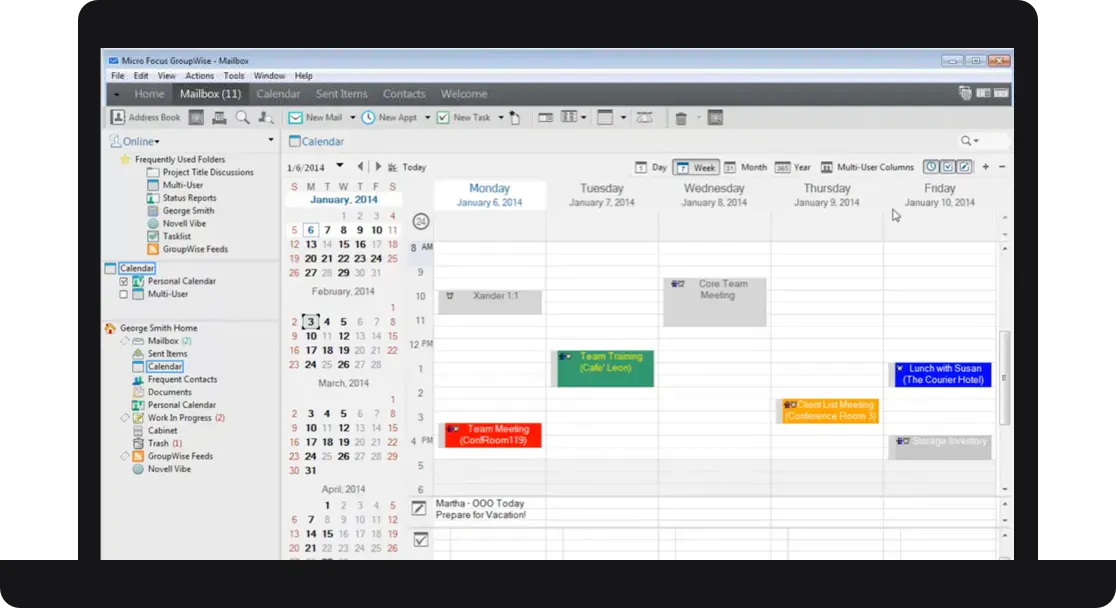Open the Online mode dropdown
This screenshot has width=1116, height=608.
click(135, 142)
